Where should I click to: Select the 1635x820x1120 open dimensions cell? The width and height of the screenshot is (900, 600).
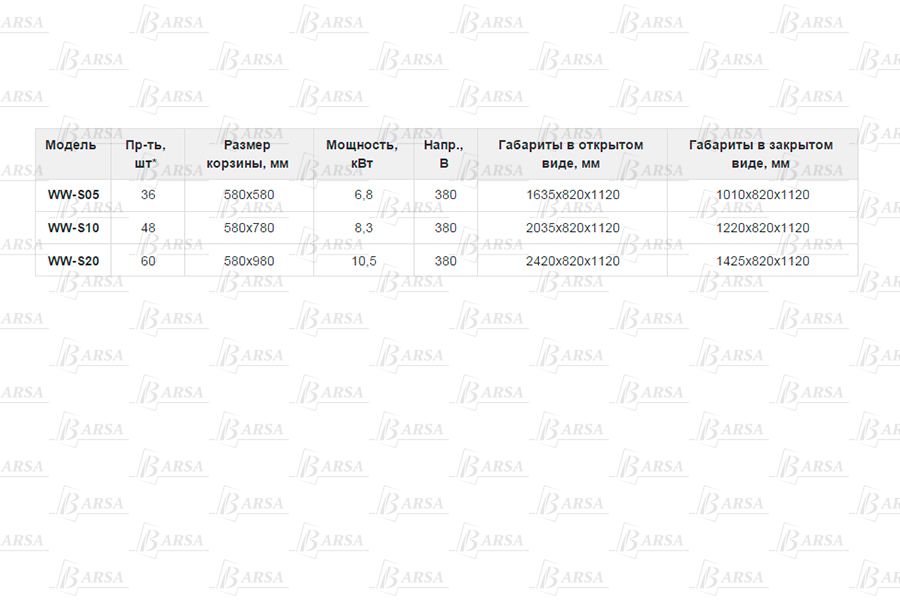(572, 195)
